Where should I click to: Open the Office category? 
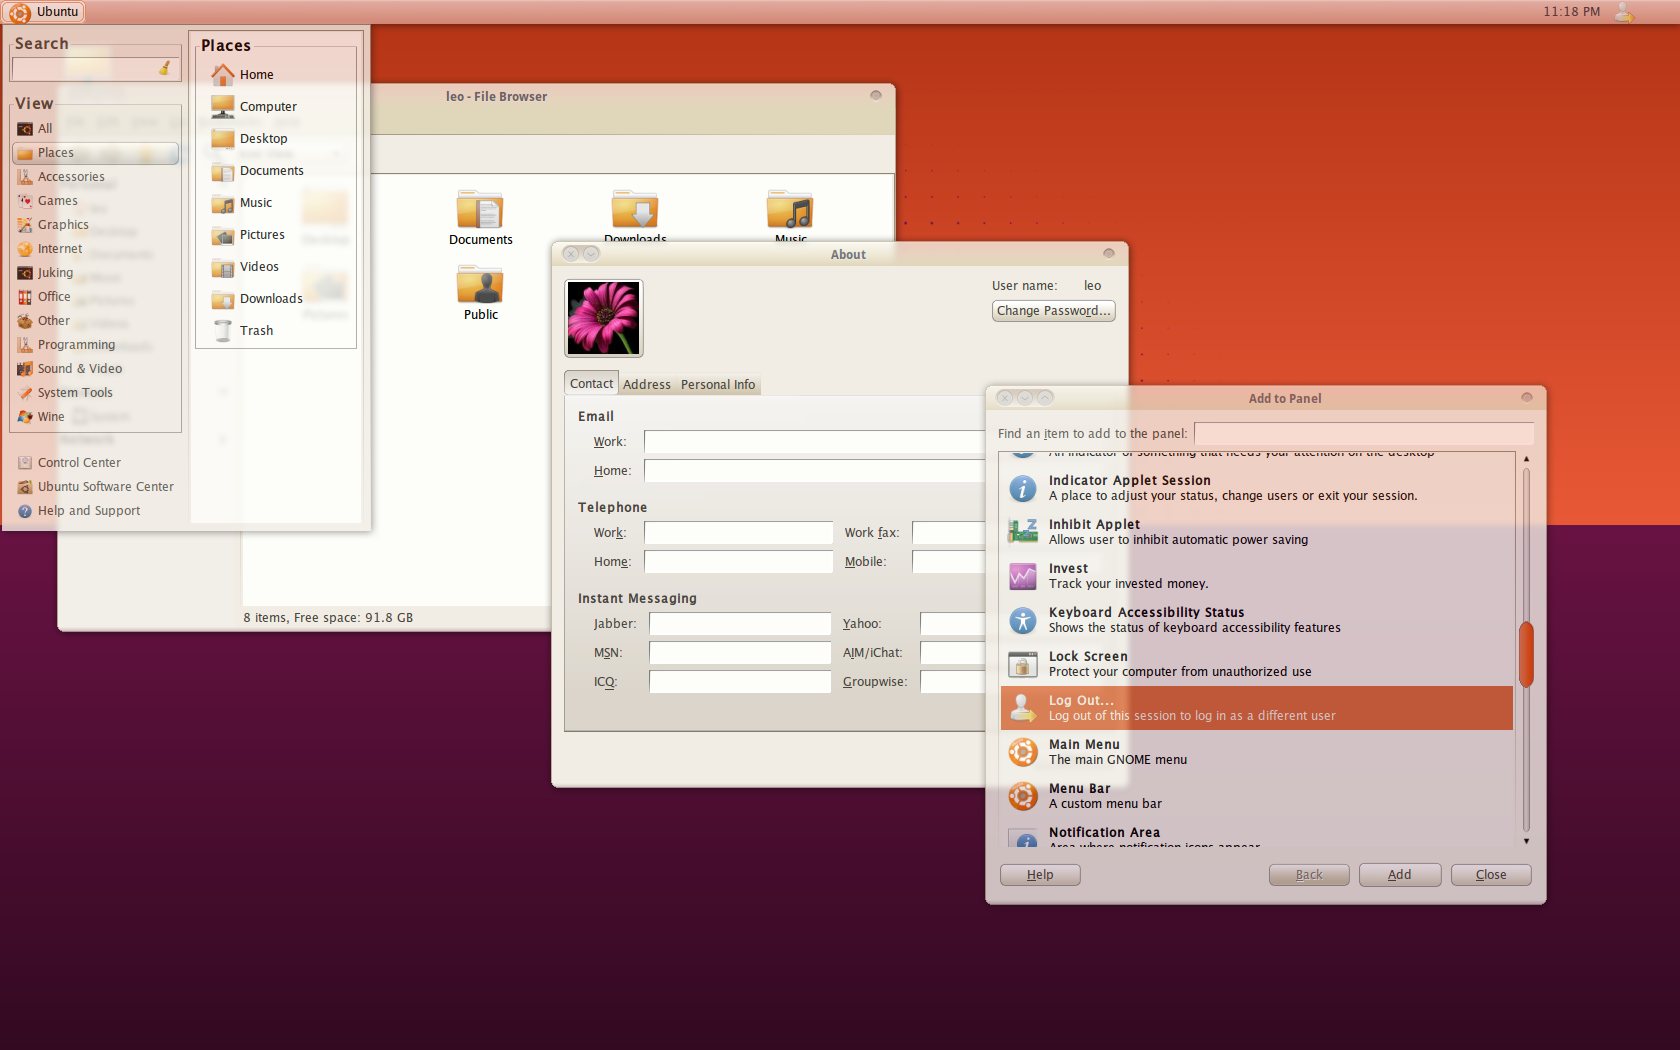click(96, 297)
